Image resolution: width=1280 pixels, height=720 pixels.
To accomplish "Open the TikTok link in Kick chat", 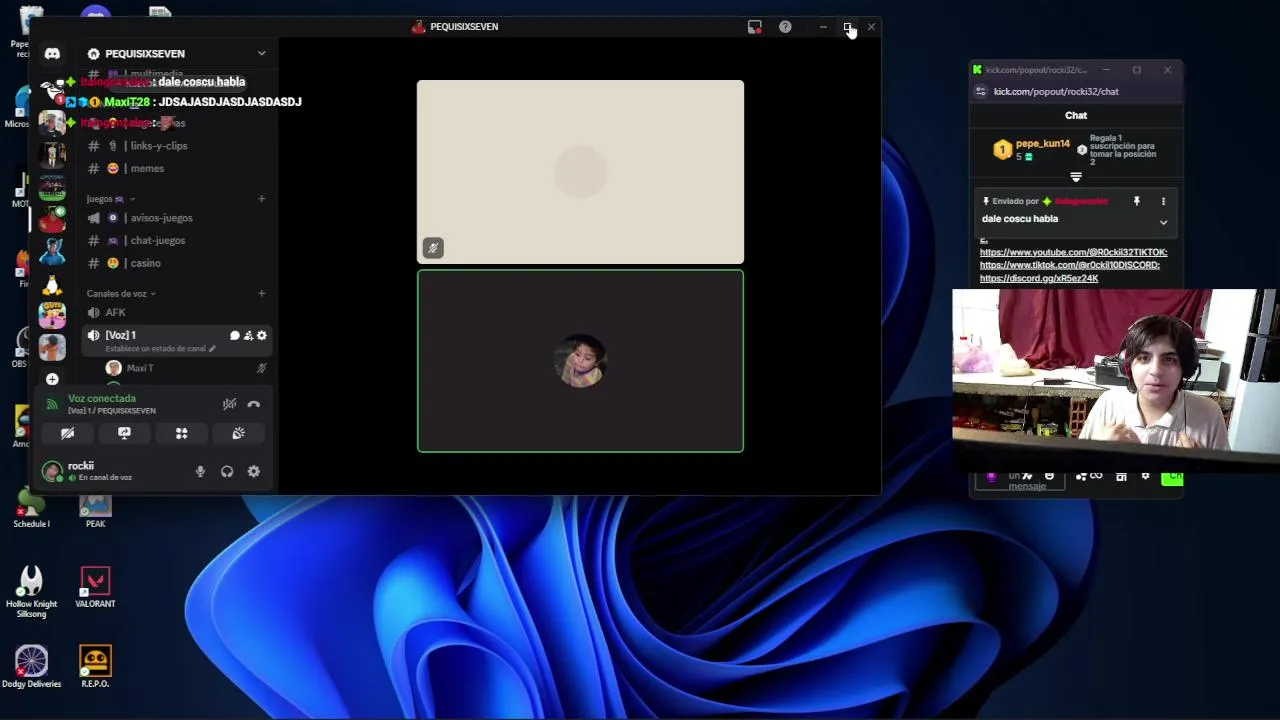I will 1069,265.
